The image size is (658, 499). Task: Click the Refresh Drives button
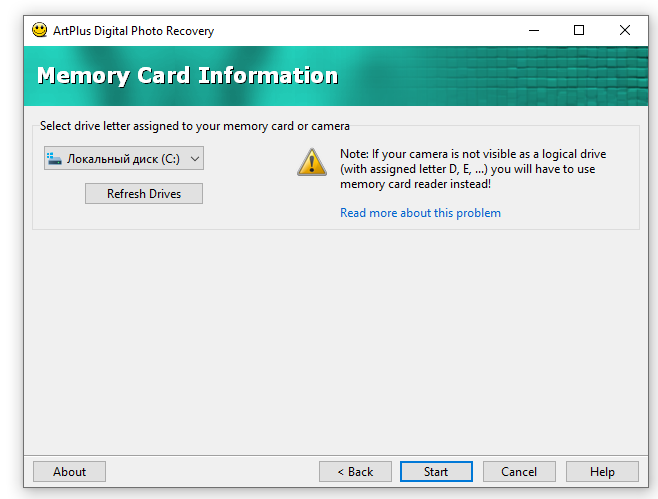click(144, 193)
